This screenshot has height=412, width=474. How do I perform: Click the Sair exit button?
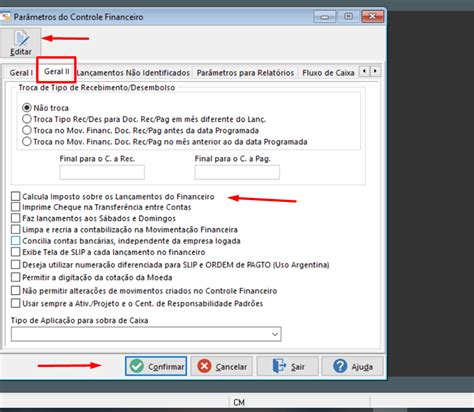(287, 366)
